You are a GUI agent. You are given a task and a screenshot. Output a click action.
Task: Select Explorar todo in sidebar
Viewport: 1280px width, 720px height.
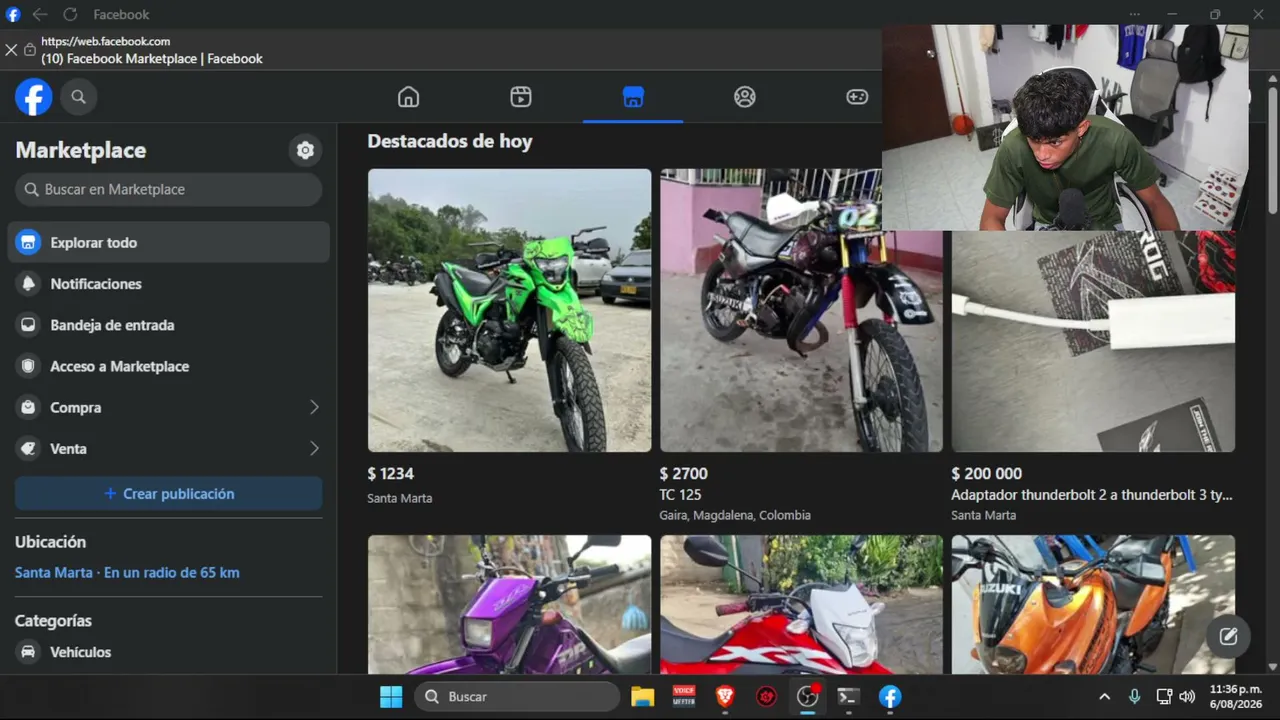pos(168,242)
